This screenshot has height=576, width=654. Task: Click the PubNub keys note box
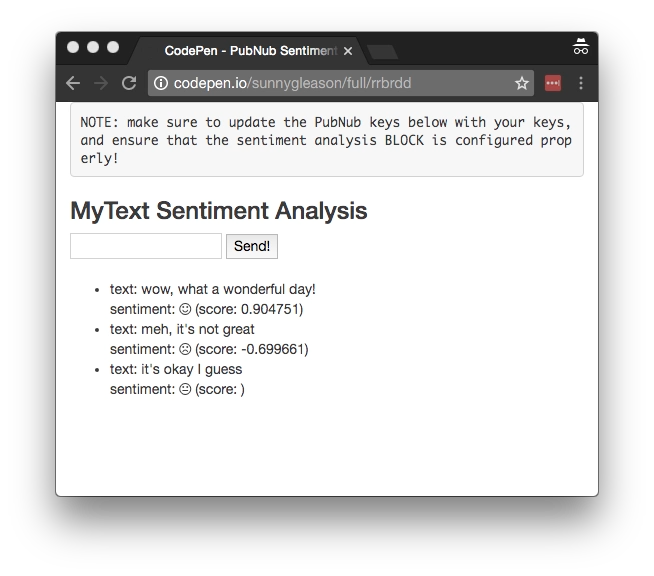point(326,140)
